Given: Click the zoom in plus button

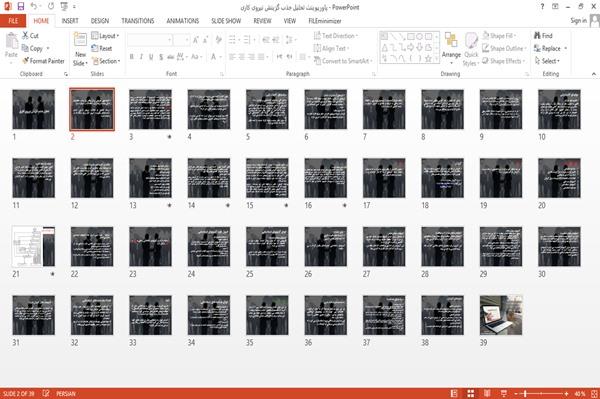Looking at the screenshot, I should [x=566, y=394].
